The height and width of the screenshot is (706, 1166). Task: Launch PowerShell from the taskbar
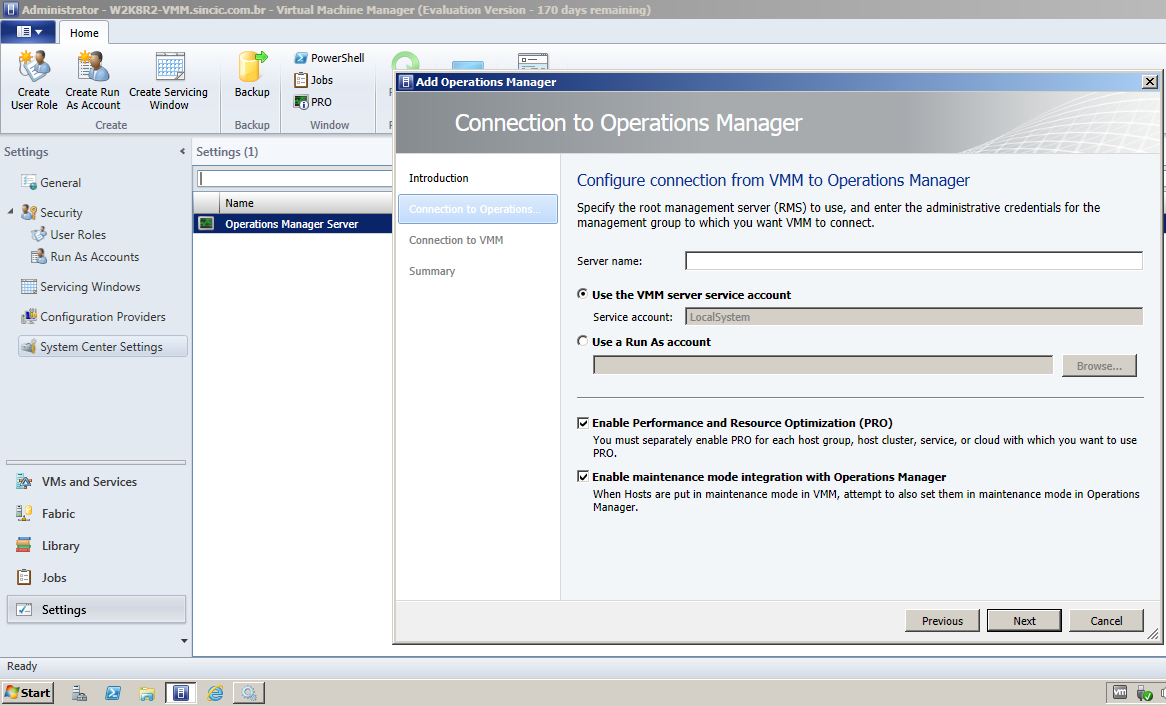113,693
